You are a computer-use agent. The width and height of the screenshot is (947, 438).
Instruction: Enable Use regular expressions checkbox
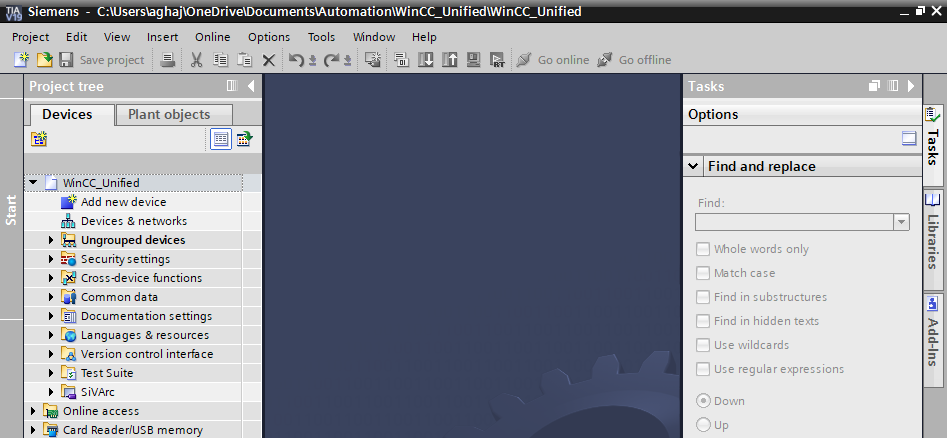click(x=702, y=369)
